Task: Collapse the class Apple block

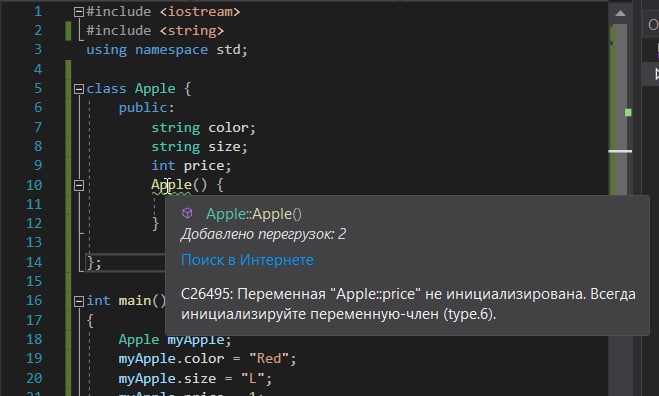Action: click(x=79, y=89)
